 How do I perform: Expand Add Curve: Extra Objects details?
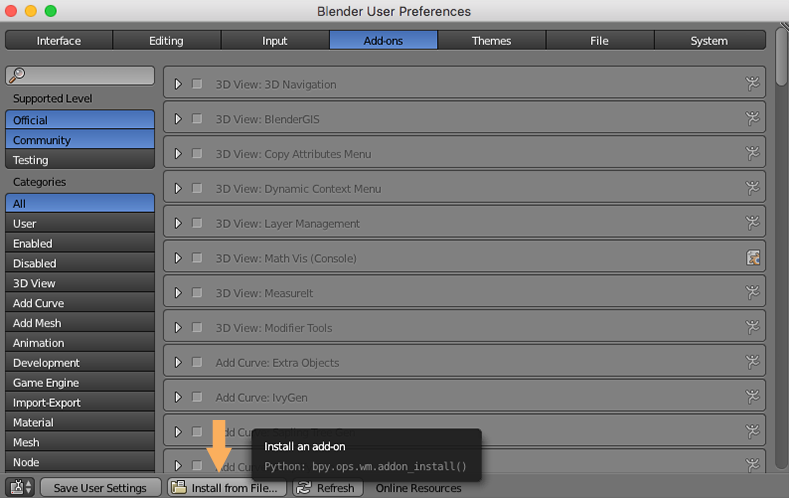[178, 362]
